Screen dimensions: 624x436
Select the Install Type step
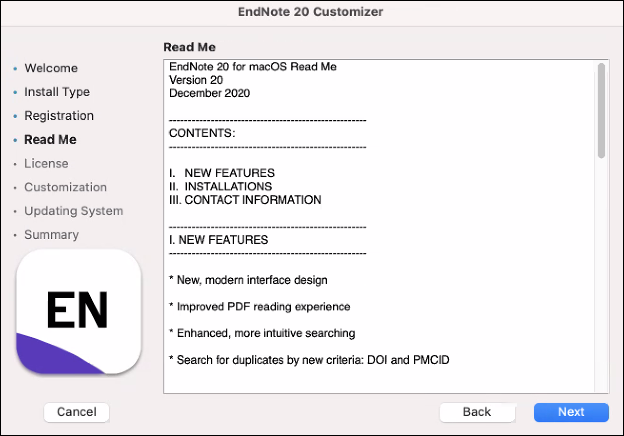[57, 92]
